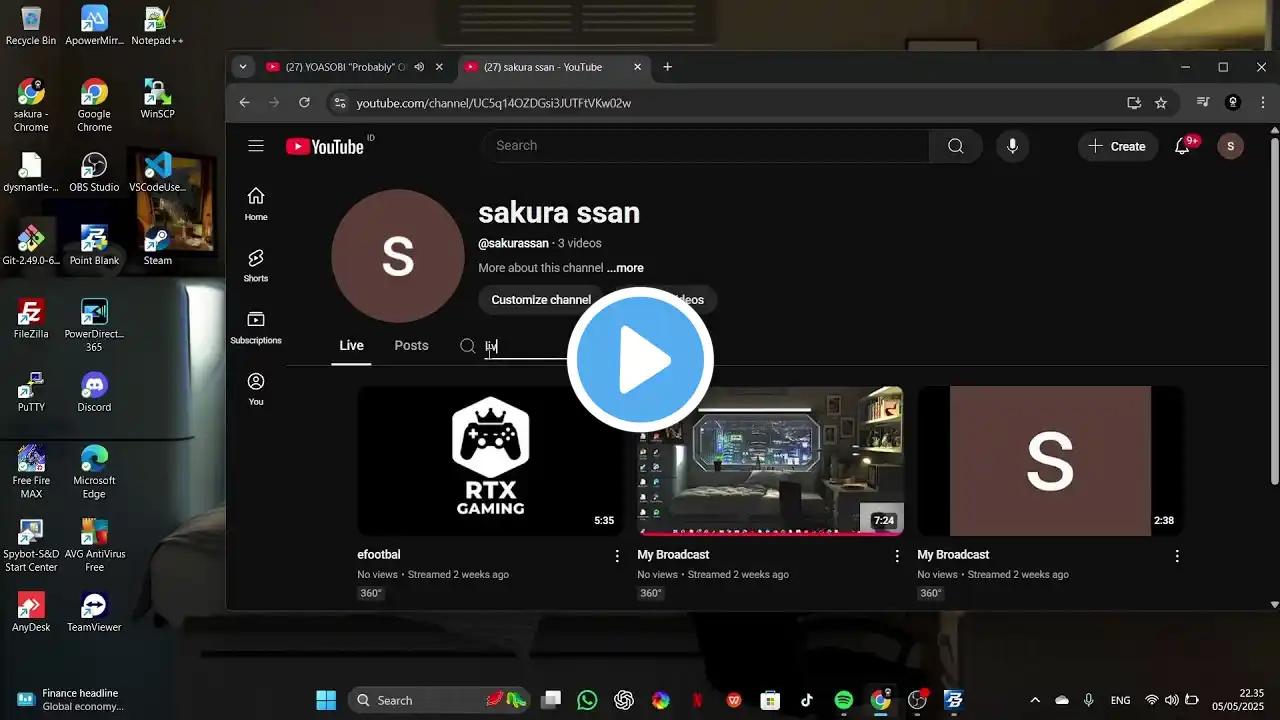
Task: Bookmark this page with the star icon
Action: tap(1161, 102)
